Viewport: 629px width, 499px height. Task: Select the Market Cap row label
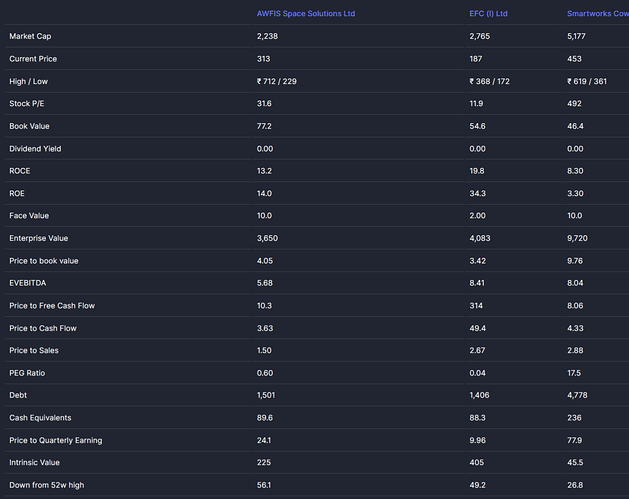tap(30, 36)
